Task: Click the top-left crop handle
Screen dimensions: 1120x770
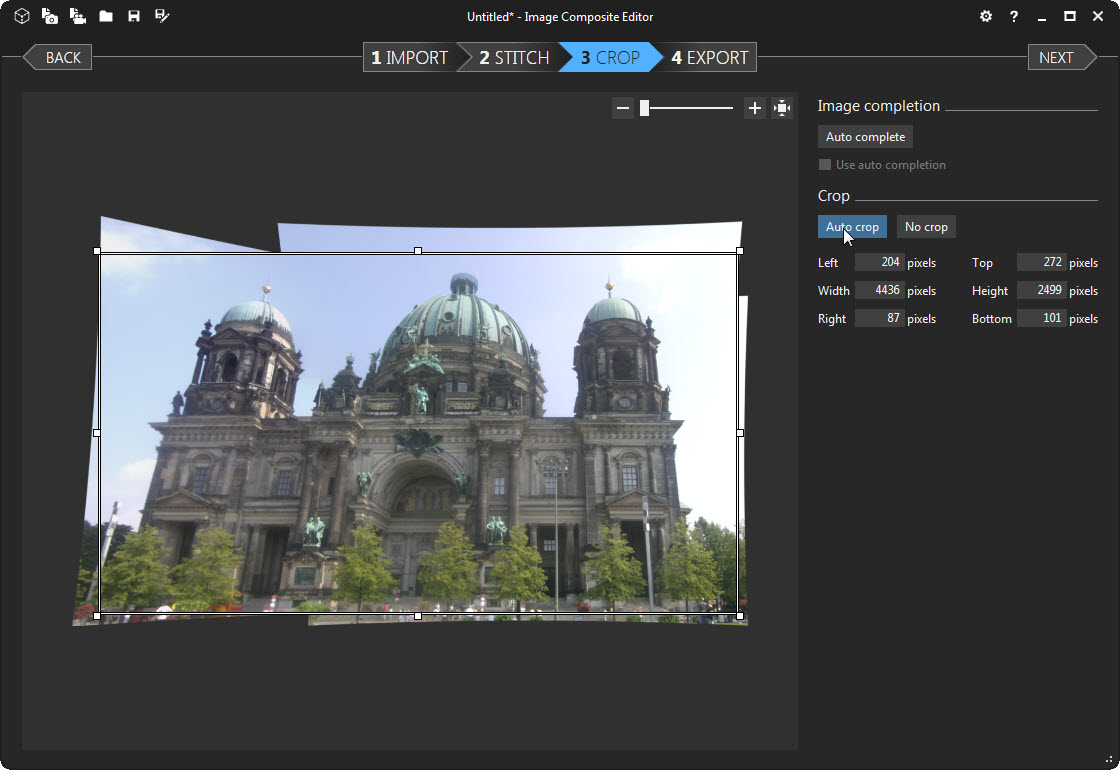Action: [97, 251]
